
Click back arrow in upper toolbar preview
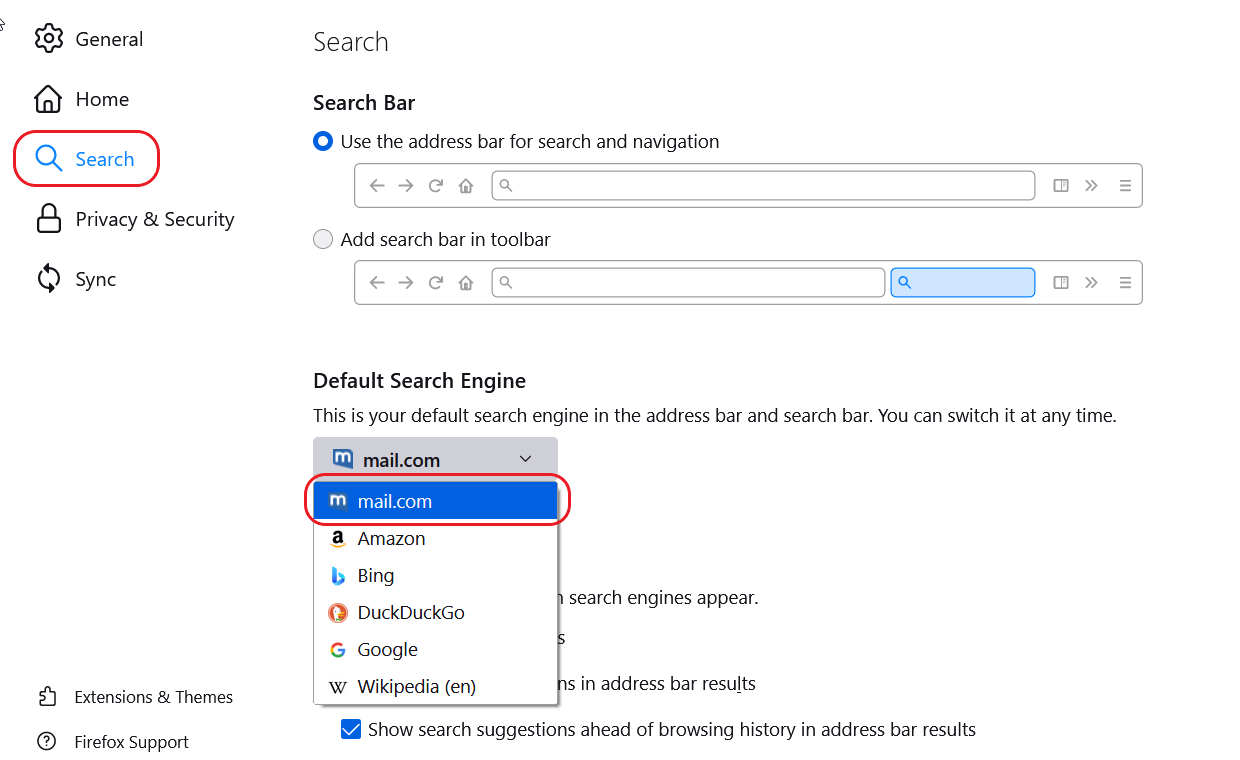[x=377, y=186]
